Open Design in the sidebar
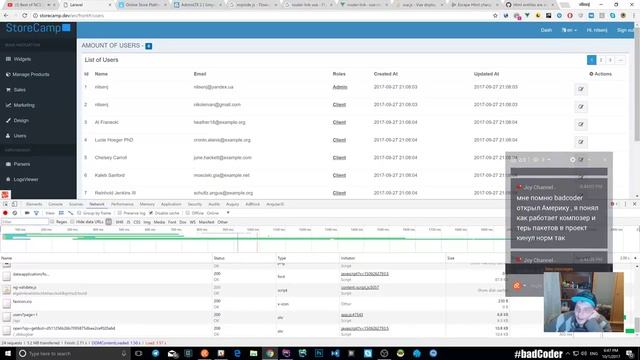This screenshot has width=640, height=360. [21, 120]
